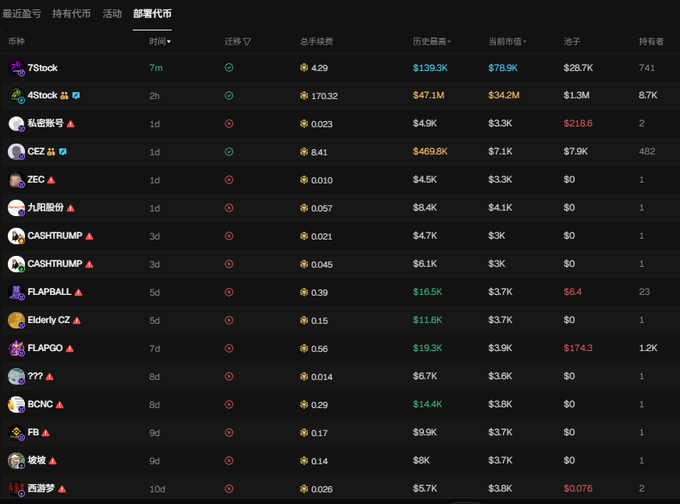Click warning triangle beside 私密账号
The width and height of the screenshot is (680, 504).
tap(71, 124)
